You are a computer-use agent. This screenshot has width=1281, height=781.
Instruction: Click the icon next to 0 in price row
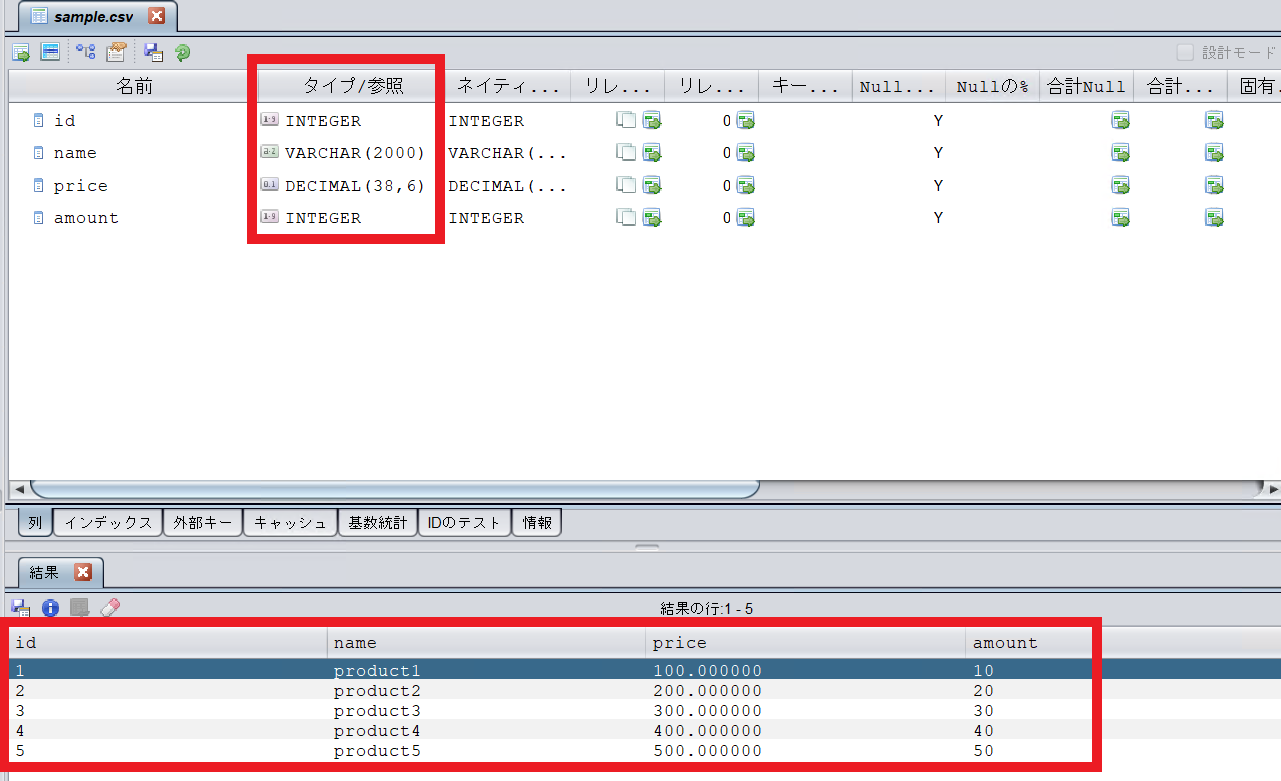tap(745, 185)
